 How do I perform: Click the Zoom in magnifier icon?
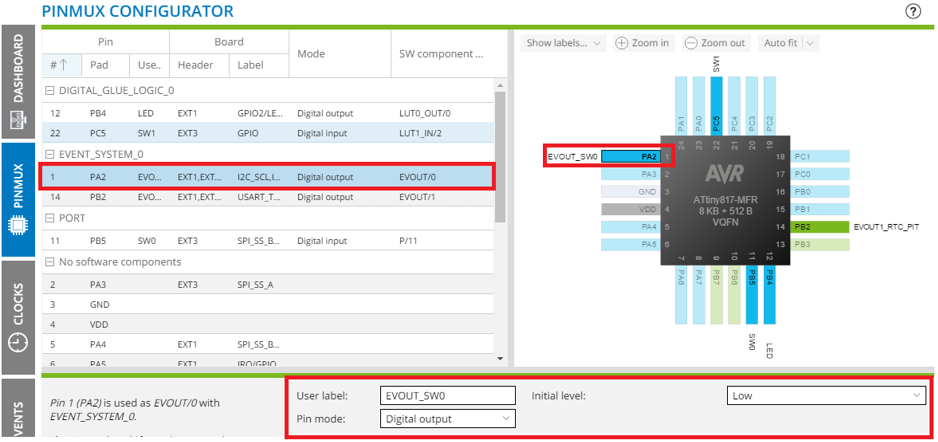(622, 43)
